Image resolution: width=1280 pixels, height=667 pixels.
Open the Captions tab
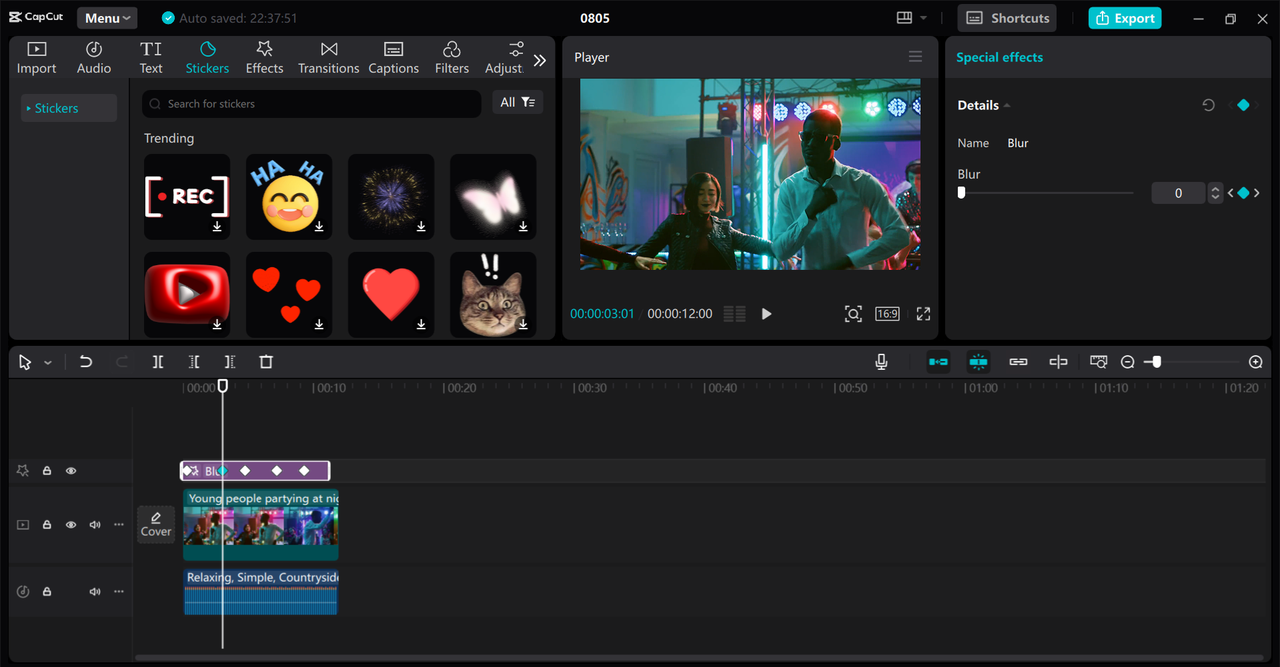(394, 58)
